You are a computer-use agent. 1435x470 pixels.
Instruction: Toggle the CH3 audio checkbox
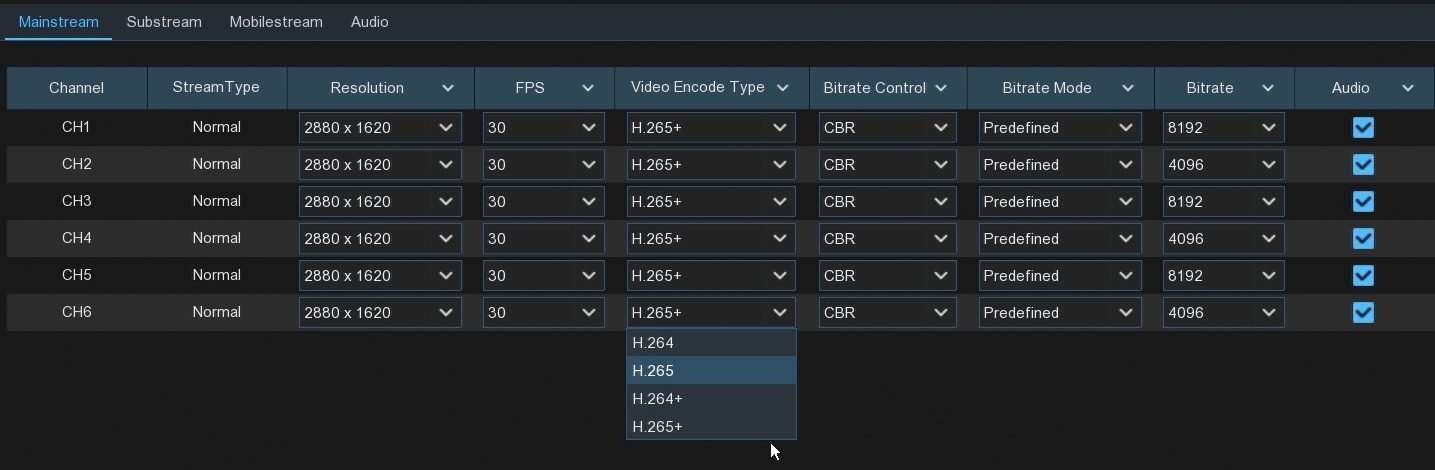1362,202
